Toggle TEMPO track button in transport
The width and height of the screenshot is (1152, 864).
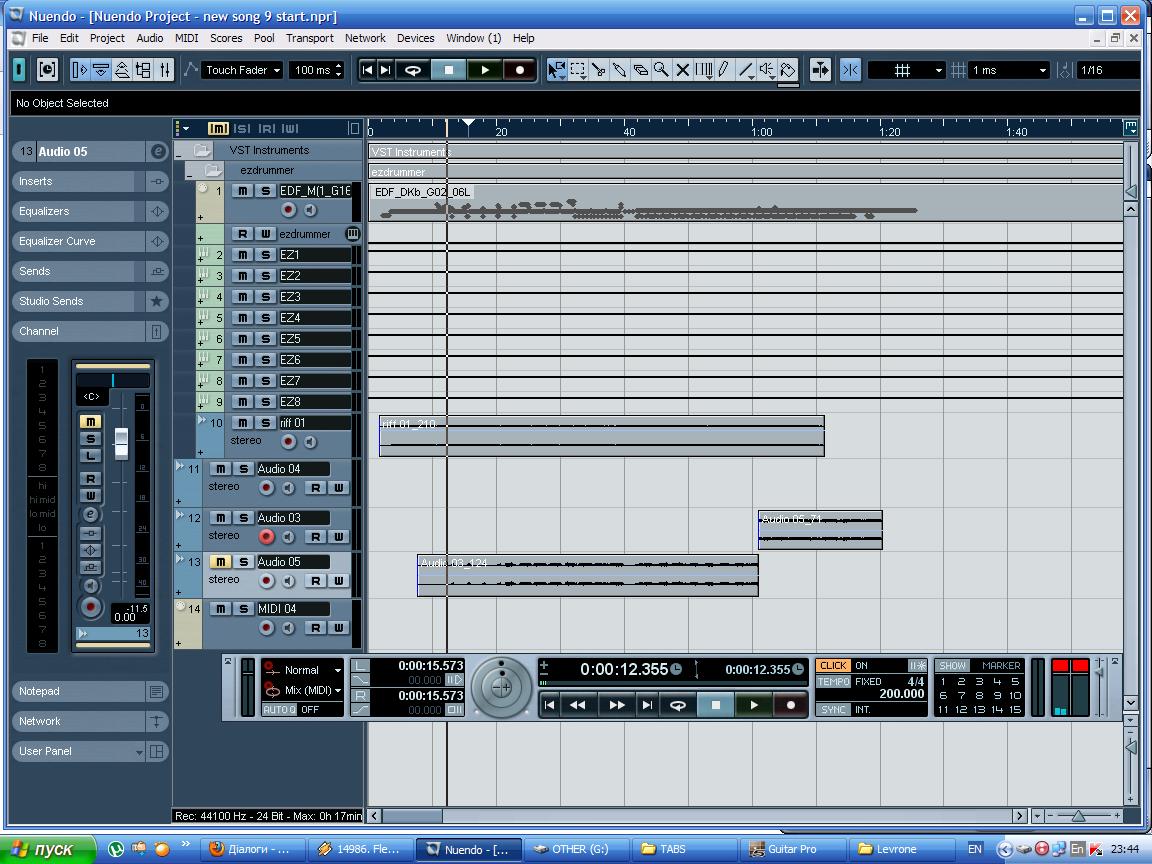click(x=833, y=682)
